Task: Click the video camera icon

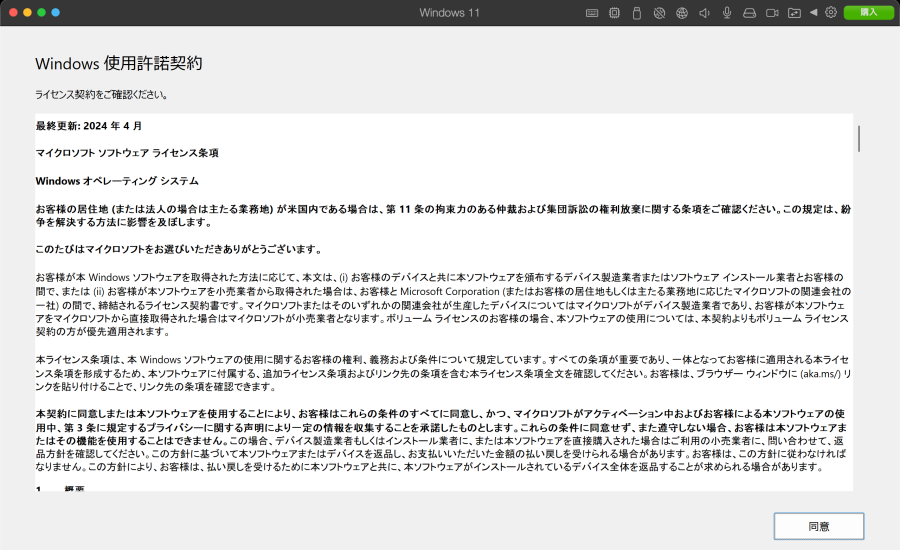Action: pyautogui.click(x=772, y=13)
